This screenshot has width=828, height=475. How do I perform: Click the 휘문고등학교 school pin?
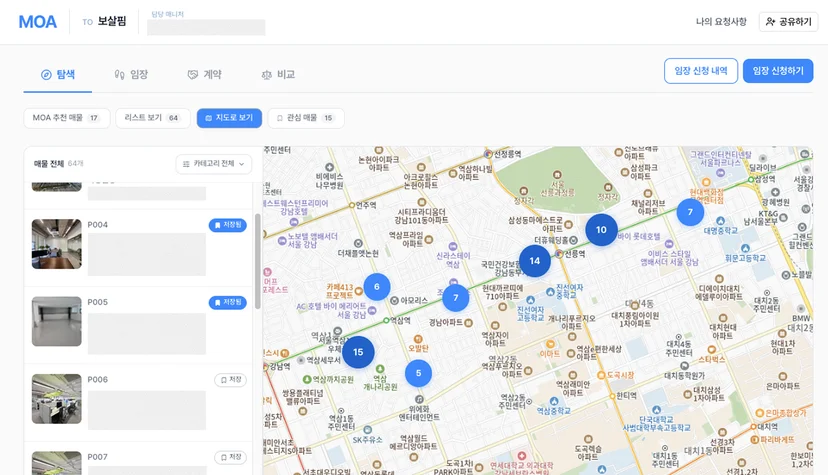click(745, 249)
